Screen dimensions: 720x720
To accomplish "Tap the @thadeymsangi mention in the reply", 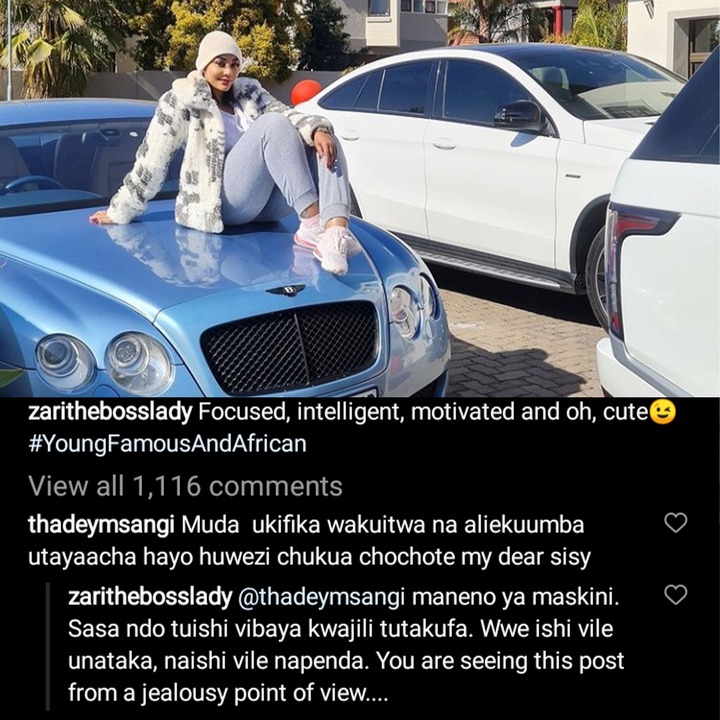I will 321,597.
